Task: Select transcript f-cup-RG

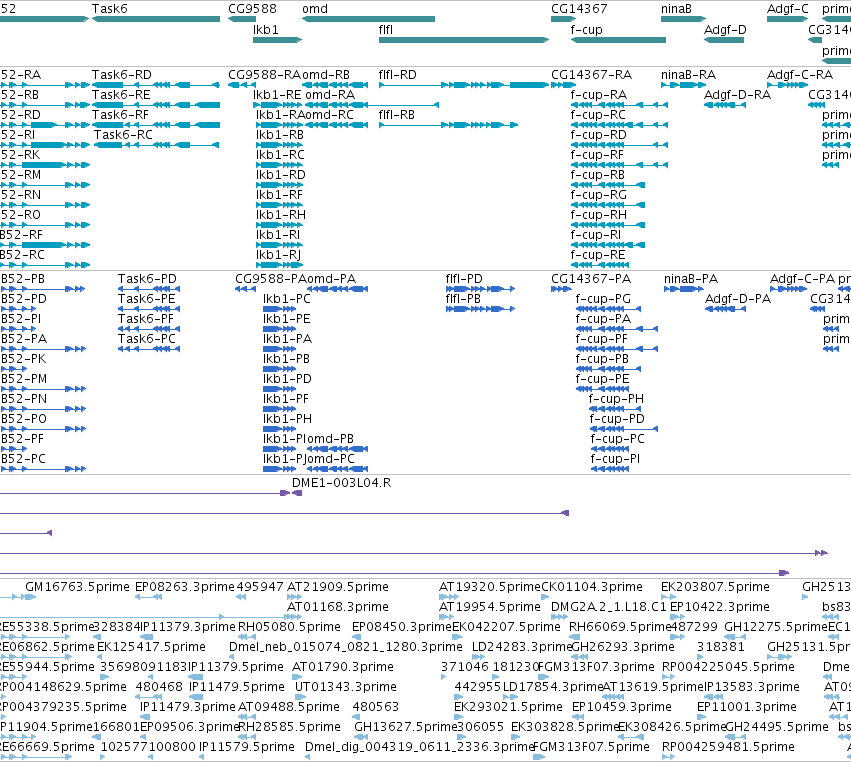Action: [x=599, y=194]
